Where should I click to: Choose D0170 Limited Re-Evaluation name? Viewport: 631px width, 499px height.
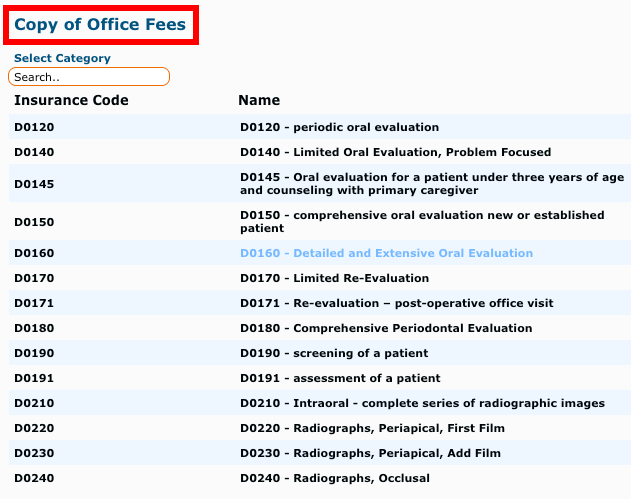[334, 278]
